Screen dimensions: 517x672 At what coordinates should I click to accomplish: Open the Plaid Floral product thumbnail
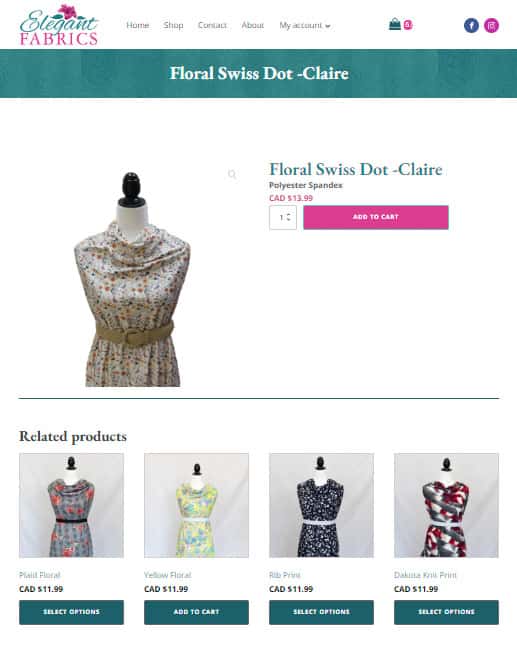click(x=71, y=505)
